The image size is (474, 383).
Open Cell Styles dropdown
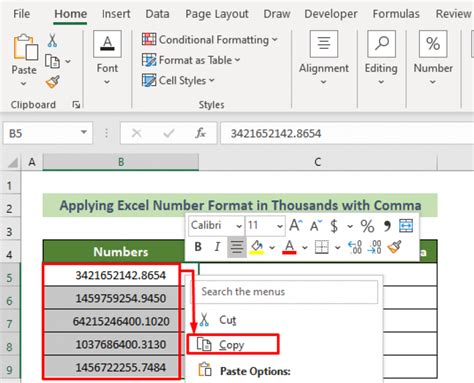(212, 81)
